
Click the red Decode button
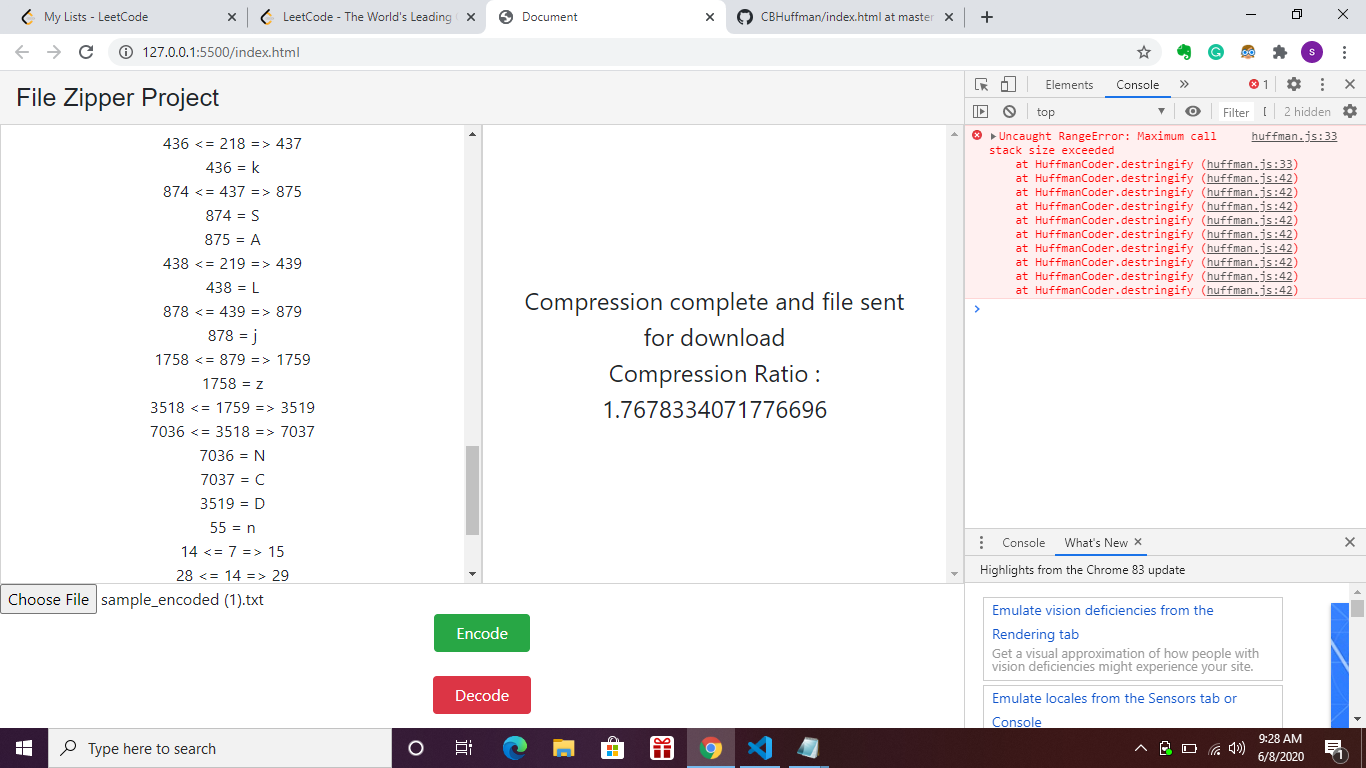[x=482, y=695]
